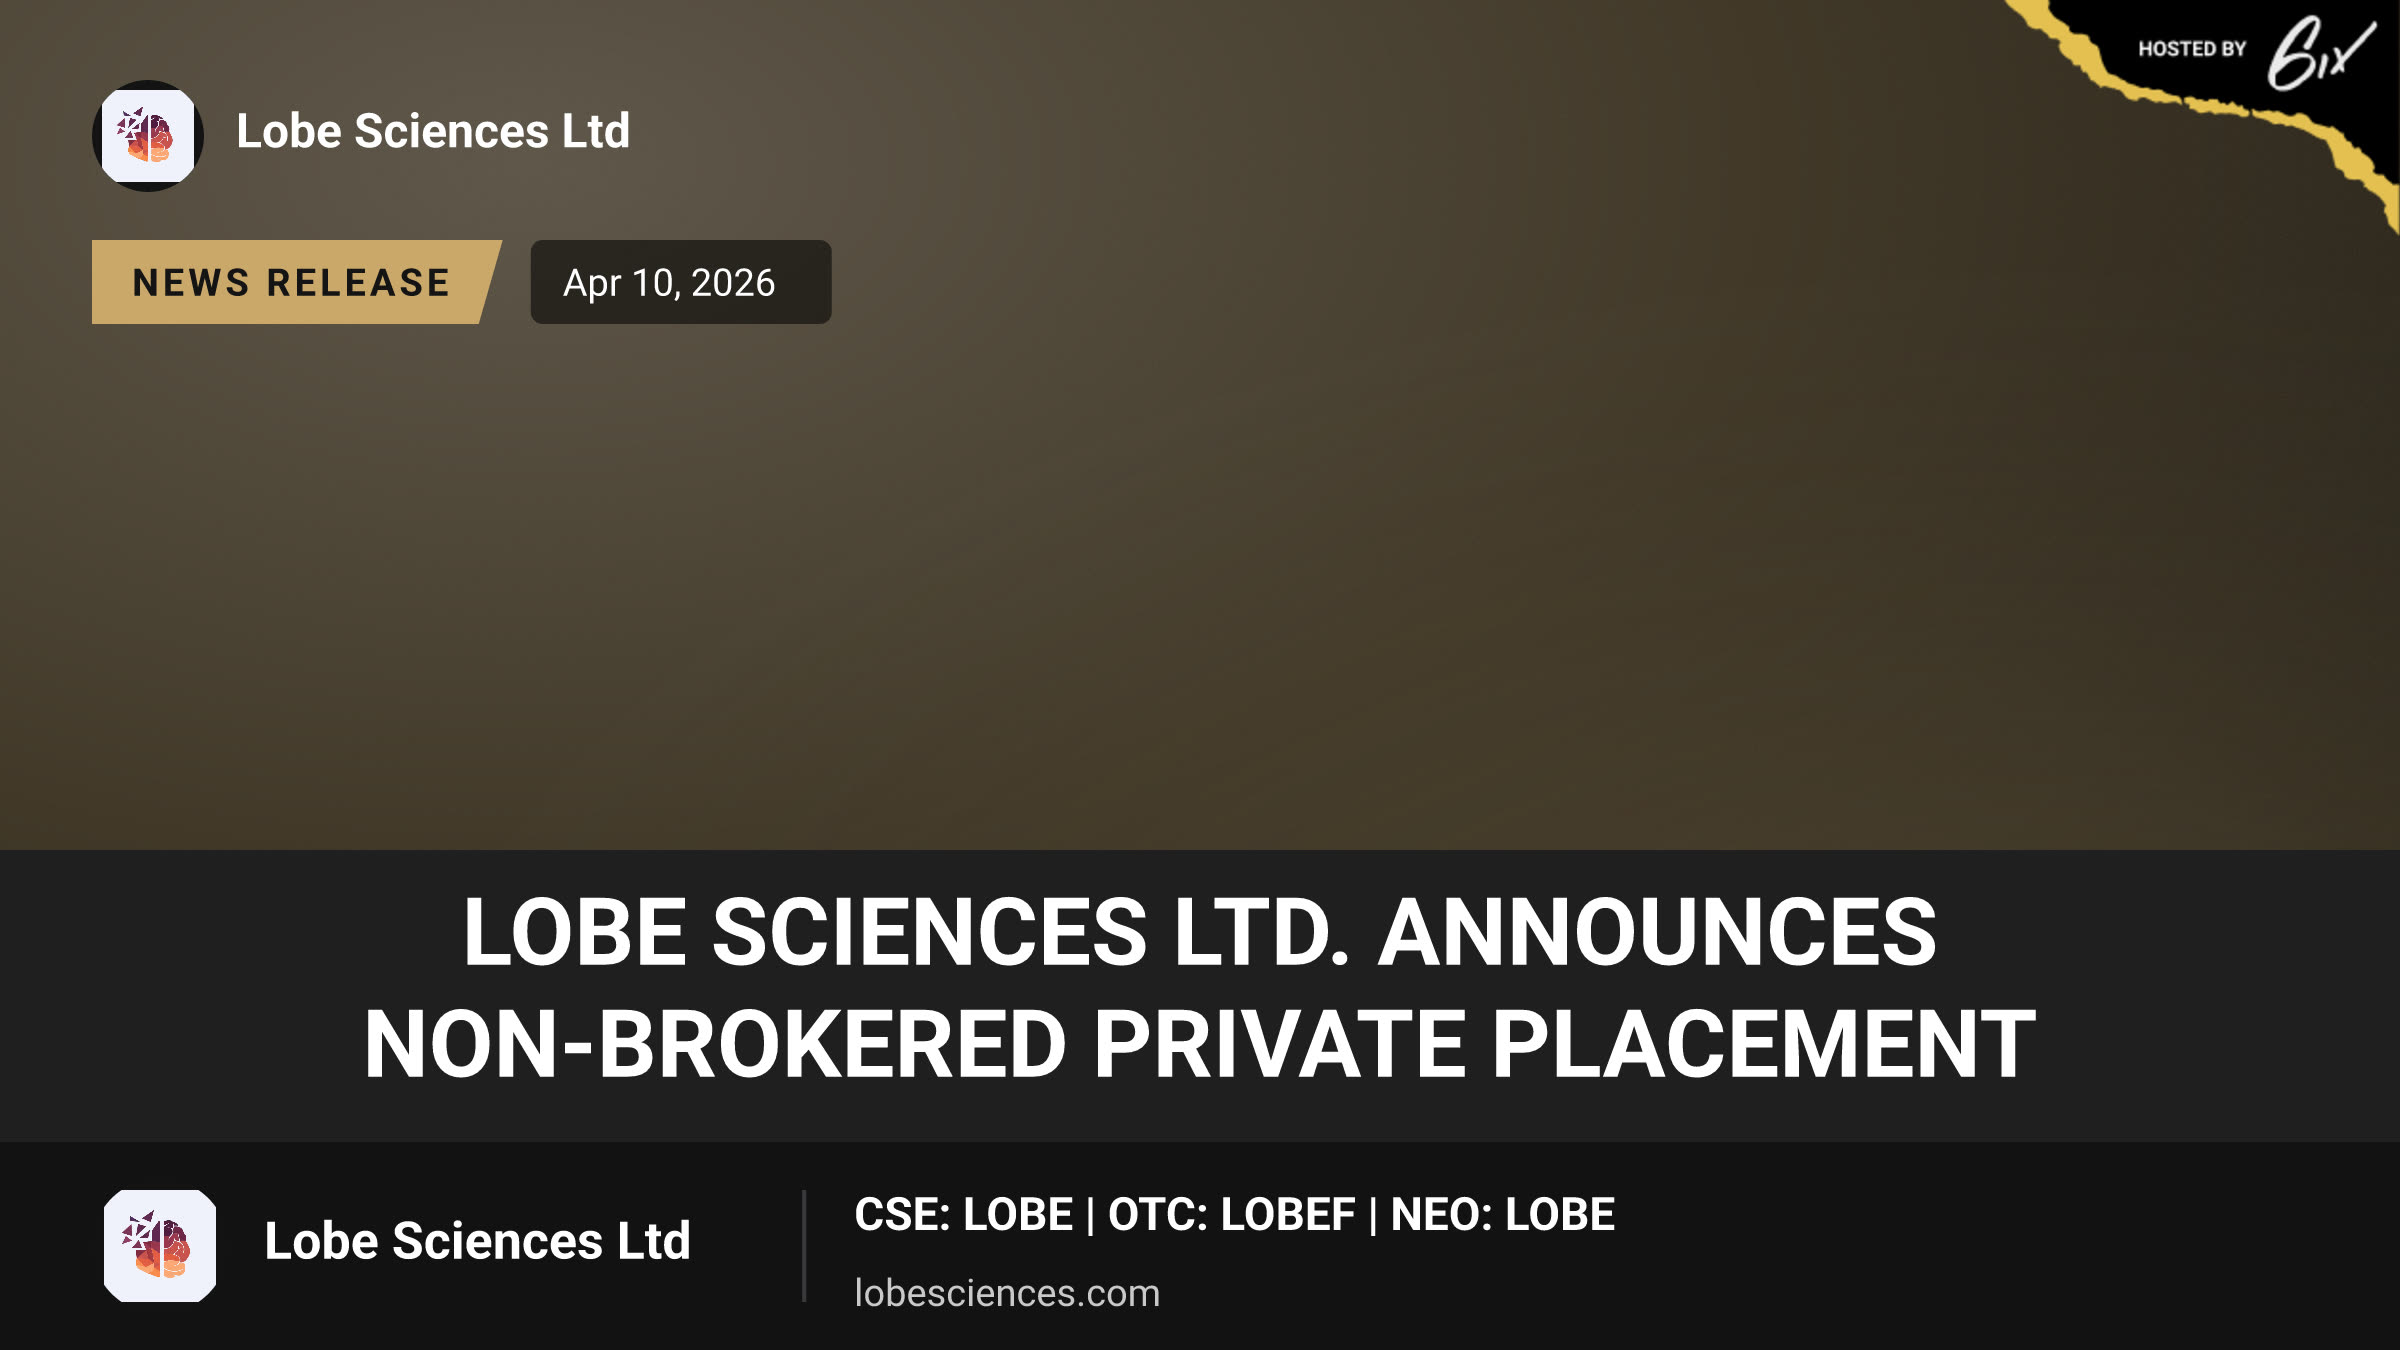
Task: Click the vertical divider in footer
Action: click(x=804, y=1246)
